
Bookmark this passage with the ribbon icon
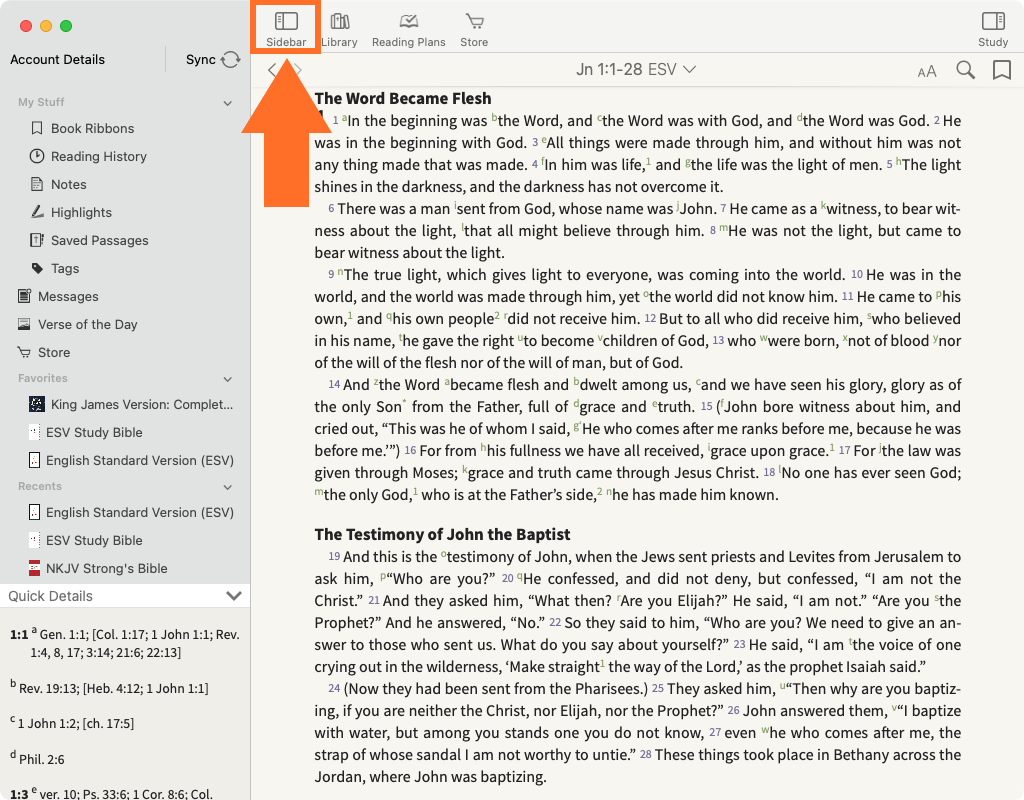click(x=1001, y=70)
